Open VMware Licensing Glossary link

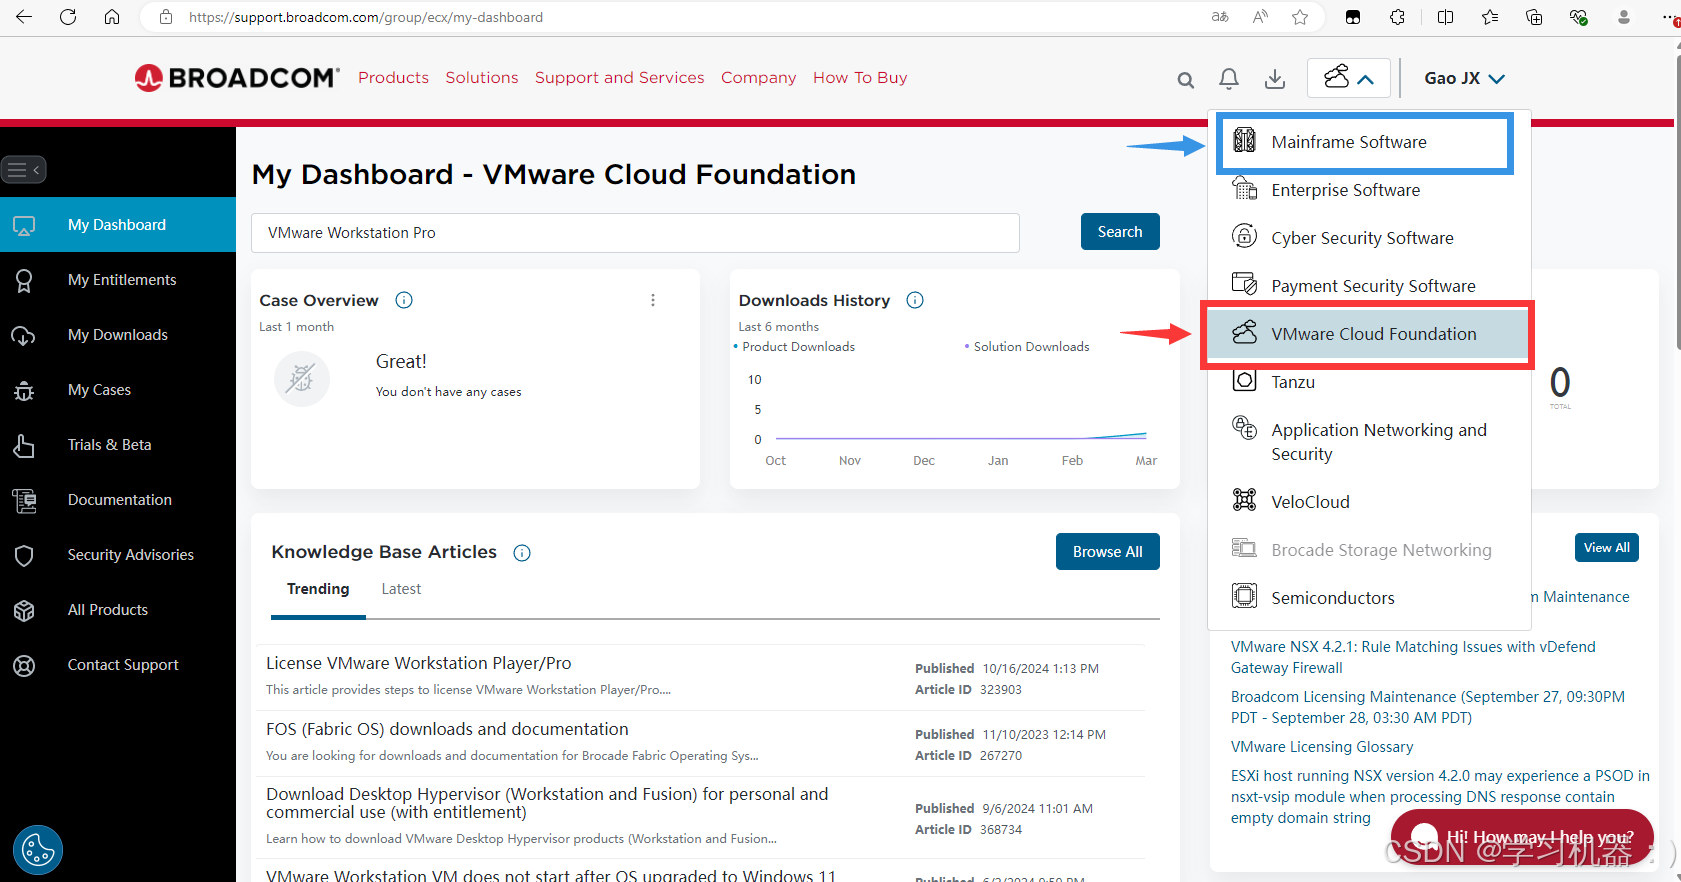click(x=1322, y=747)
